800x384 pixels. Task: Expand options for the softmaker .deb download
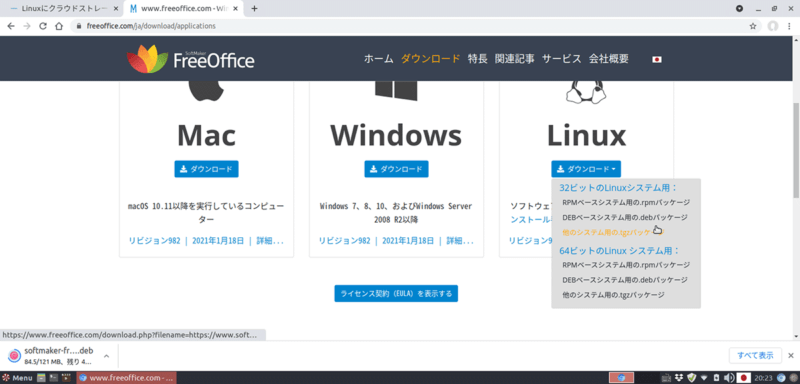106,356
